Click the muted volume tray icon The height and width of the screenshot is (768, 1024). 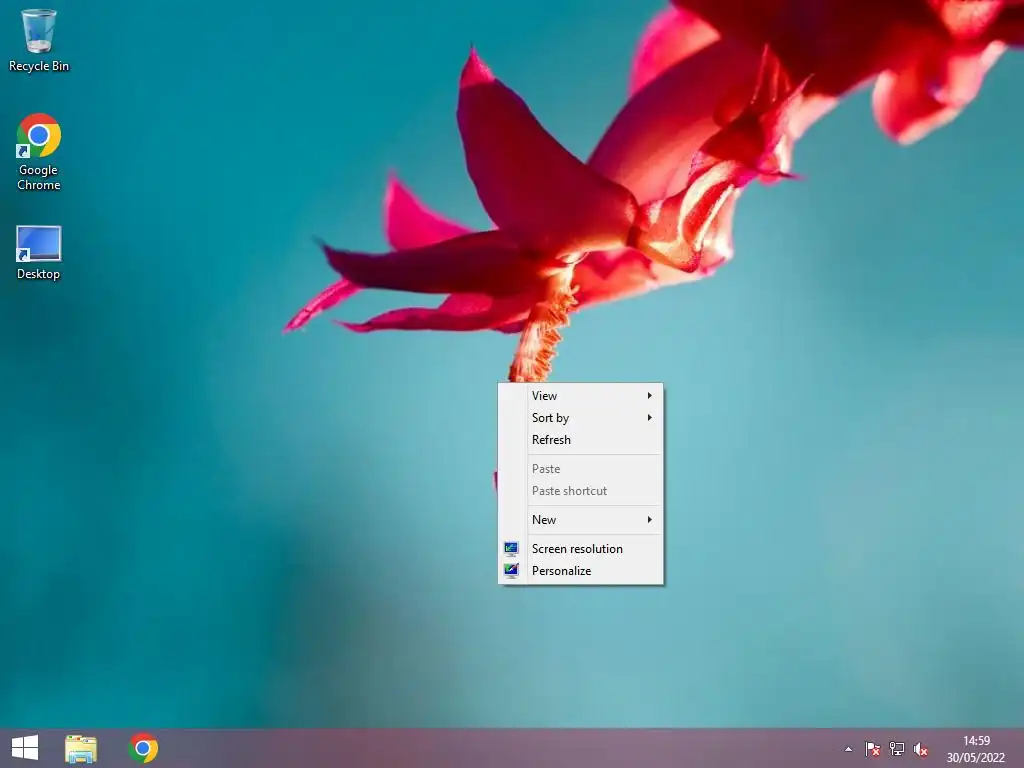[921, 749]
